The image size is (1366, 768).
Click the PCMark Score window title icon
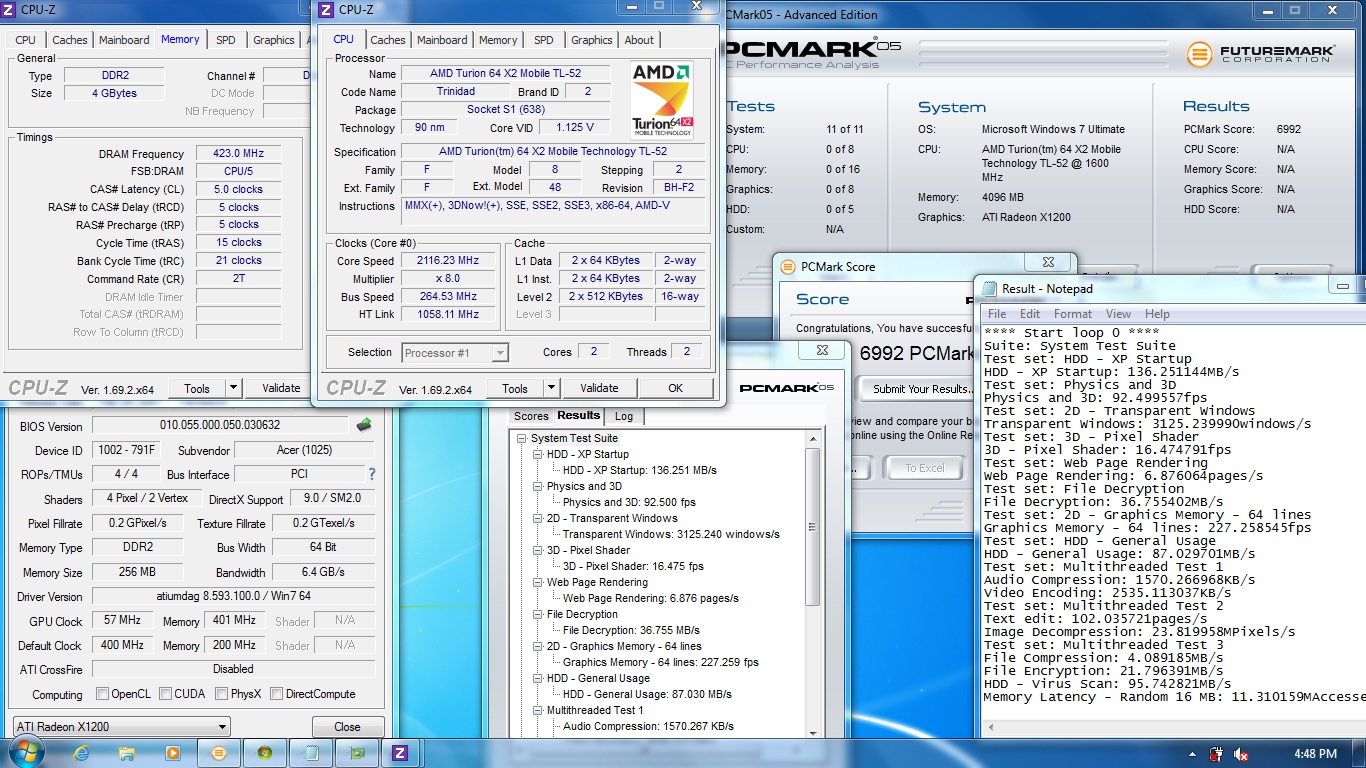point(787,267)
